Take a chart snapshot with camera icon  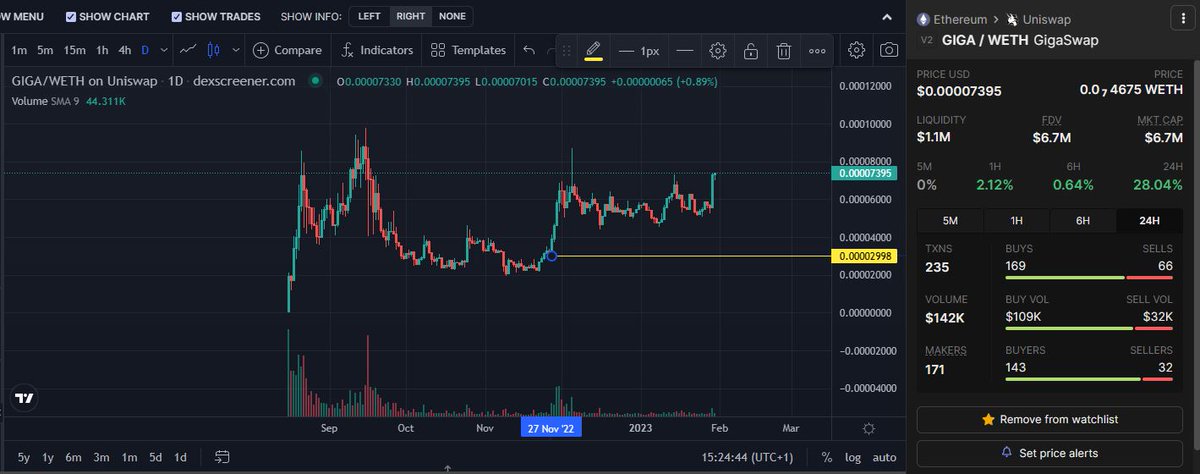889,49
